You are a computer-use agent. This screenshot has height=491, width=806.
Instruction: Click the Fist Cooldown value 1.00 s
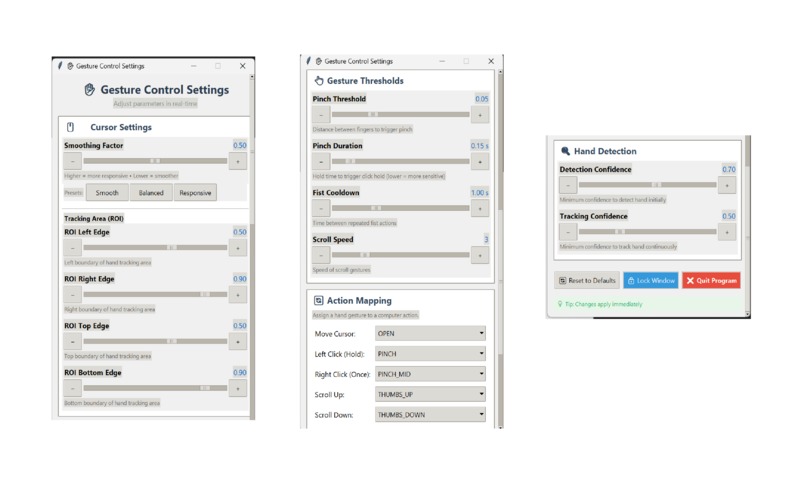(x=480, y=193)
